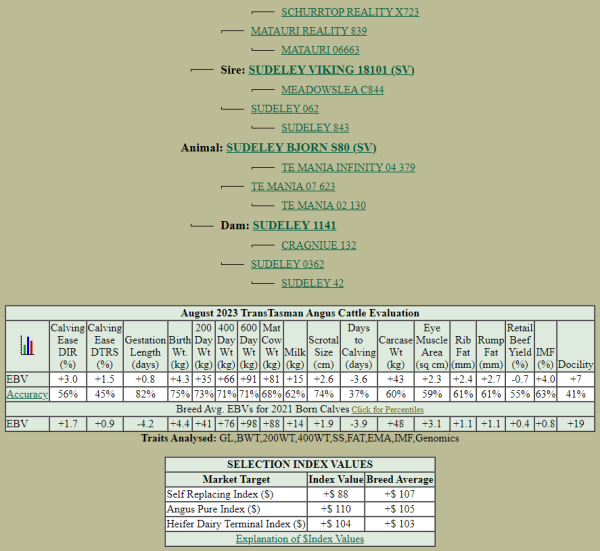View TE MANIA INFINITY 04 379
Viewport: 600px width, 551px height.
348,167
